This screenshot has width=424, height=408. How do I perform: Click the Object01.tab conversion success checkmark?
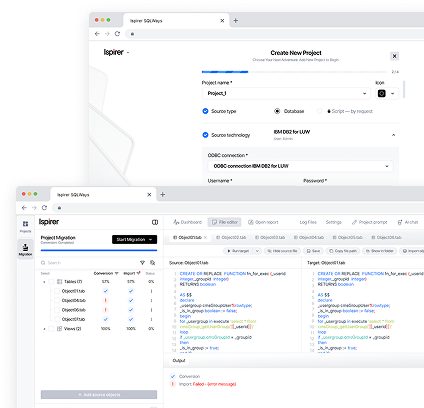click(x=106, y=291)
